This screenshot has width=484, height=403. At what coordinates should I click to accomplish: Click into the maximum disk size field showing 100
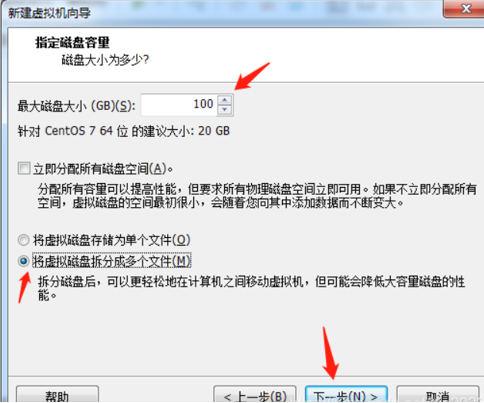[179, 105]
